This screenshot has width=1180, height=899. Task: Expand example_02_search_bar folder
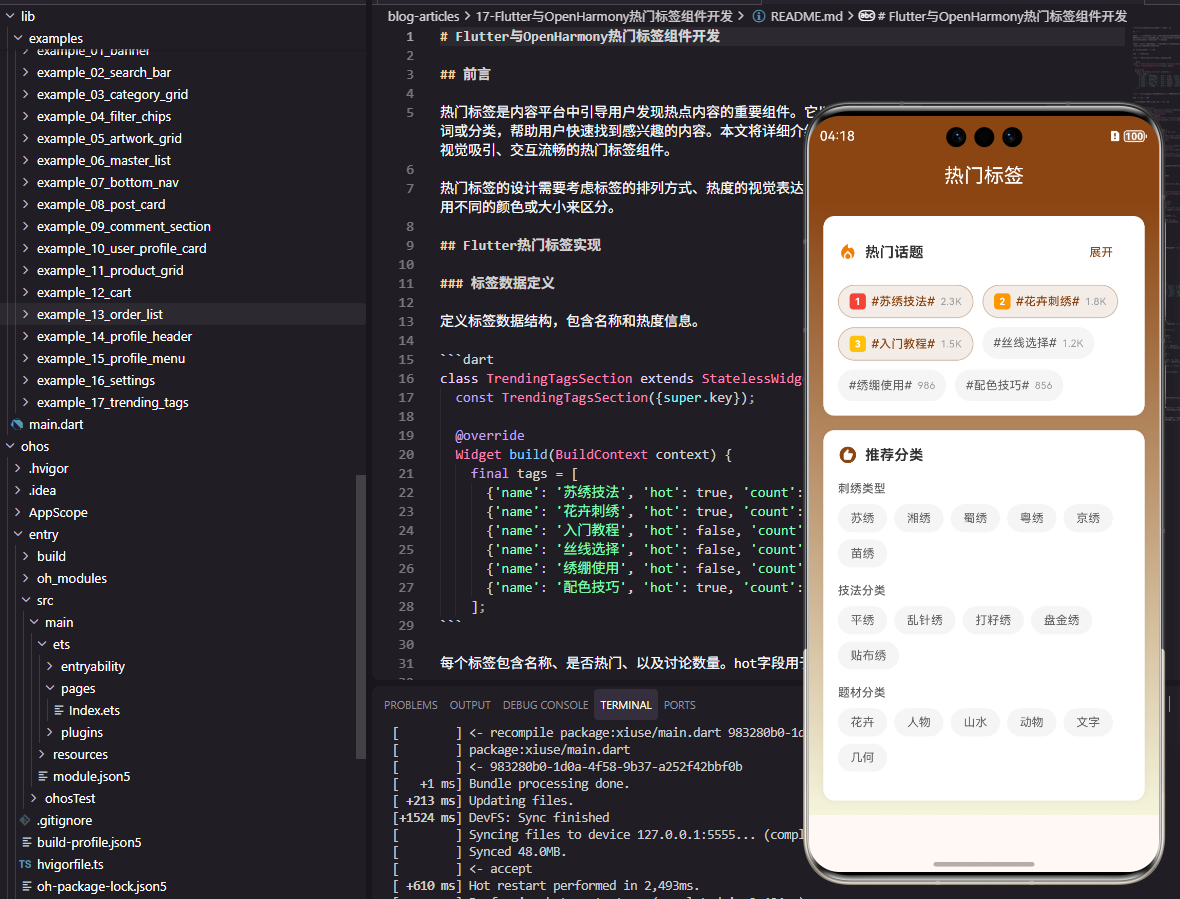point(26,72)
